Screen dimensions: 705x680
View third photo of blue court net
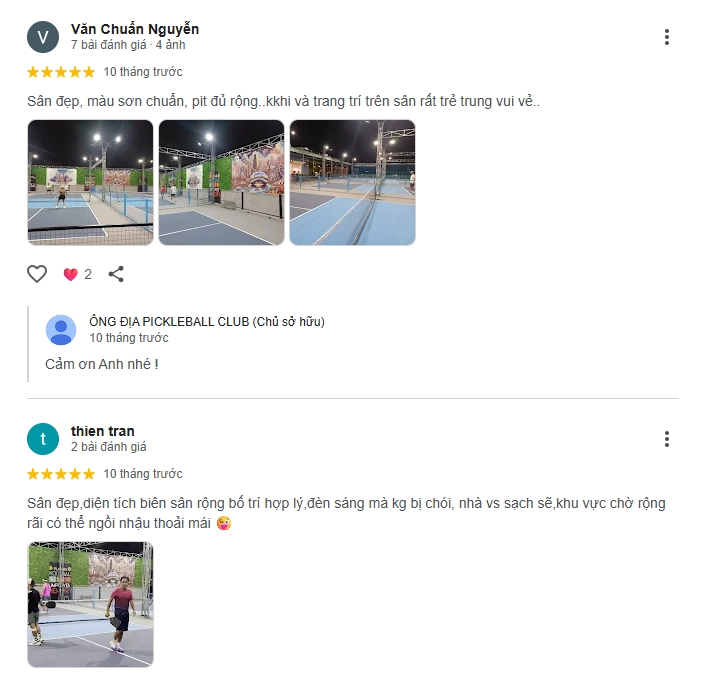pos(352,183)
